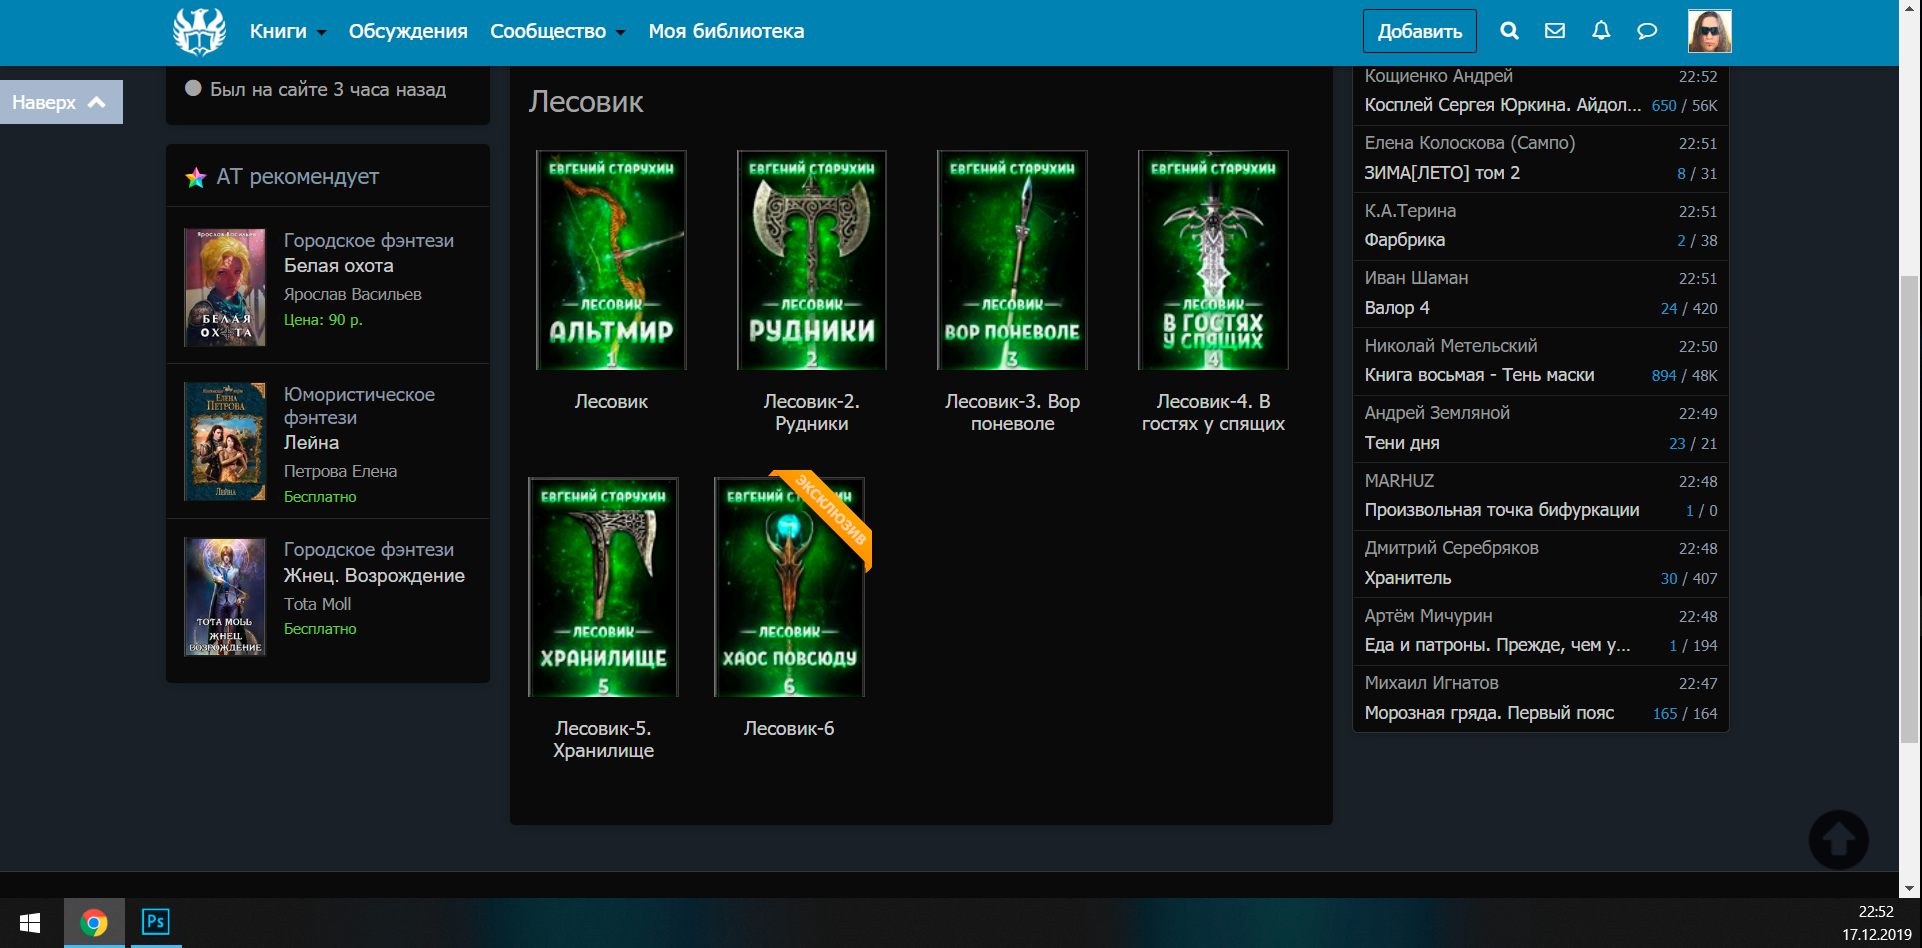1922x948 pixels.
Task: Expand the Книги dropdown menu
Action: (288, 31)
